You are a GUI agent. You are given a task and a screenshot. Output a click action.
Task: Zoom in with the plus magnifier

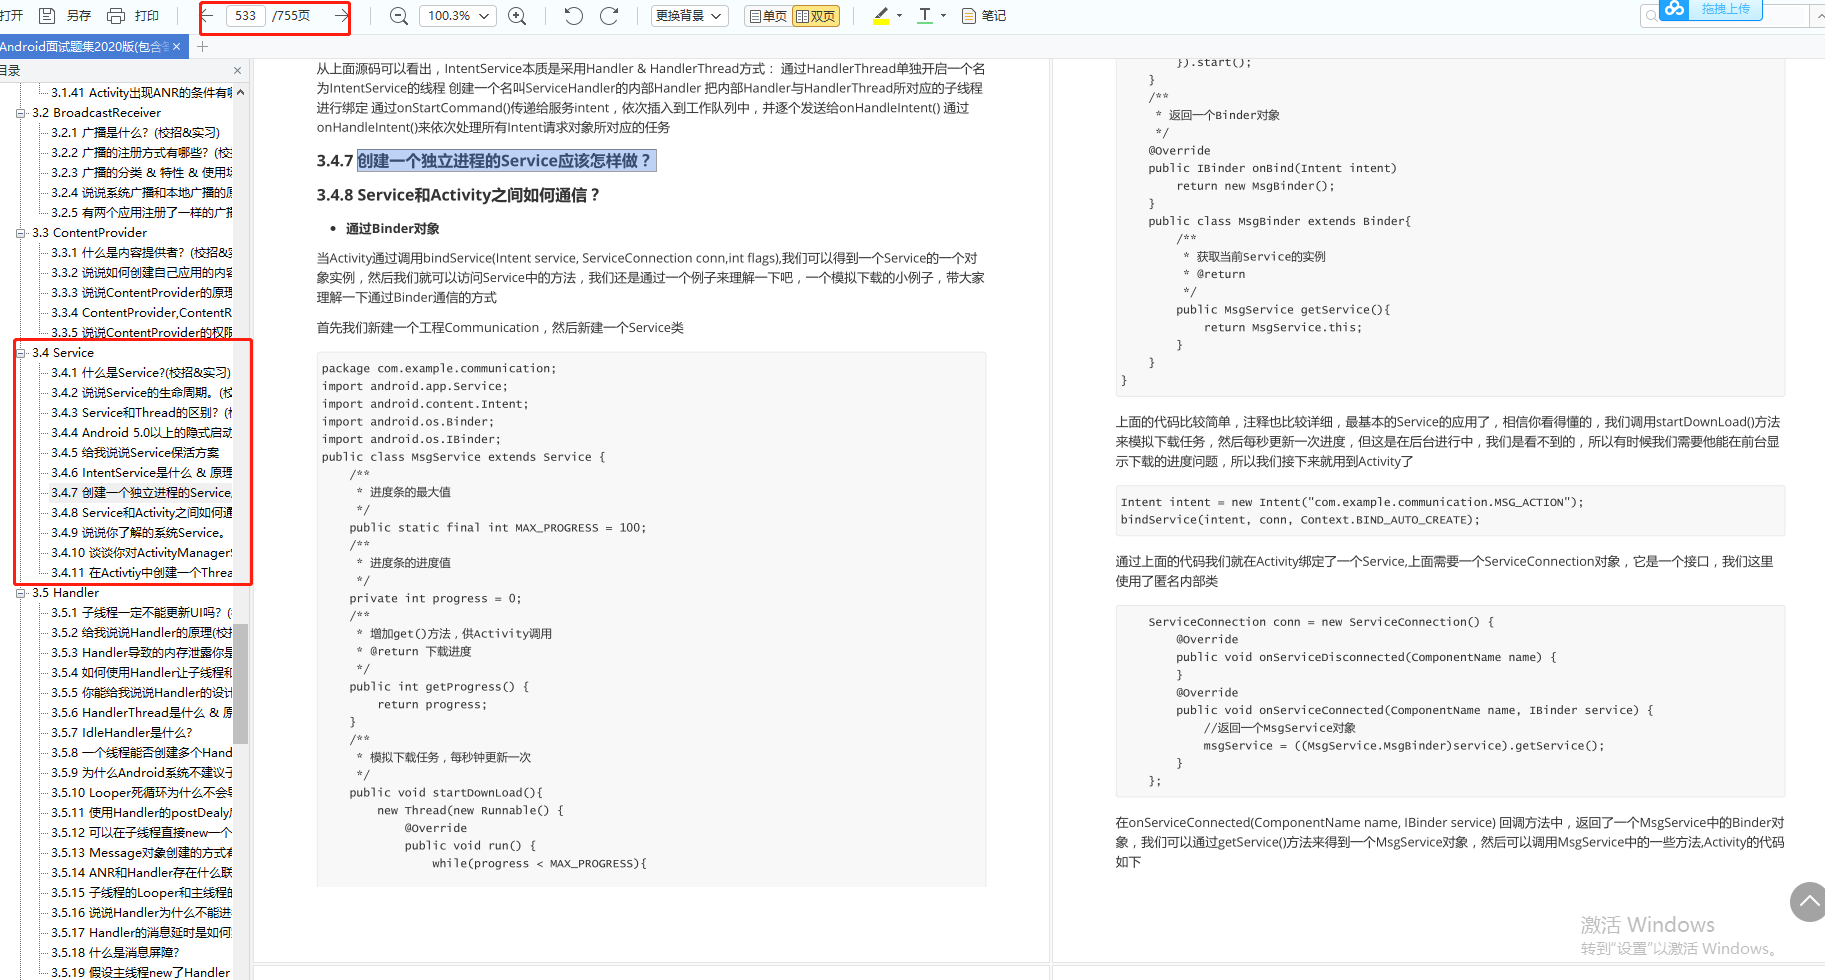(517, 16)
